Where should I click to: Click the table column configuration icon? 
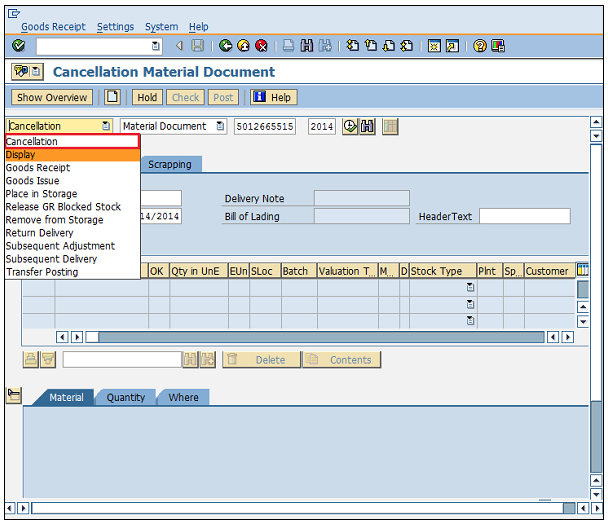tap(583, 270)
